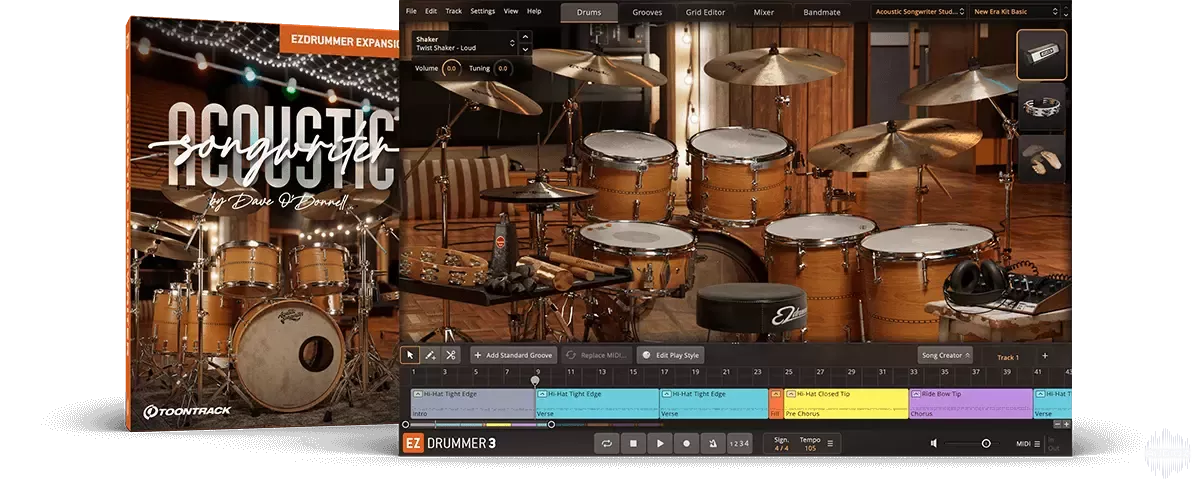The height and width of the screenshot is (488, 1200).
Task: Toggle the metronome icon
Action: (x=712, y=443)
